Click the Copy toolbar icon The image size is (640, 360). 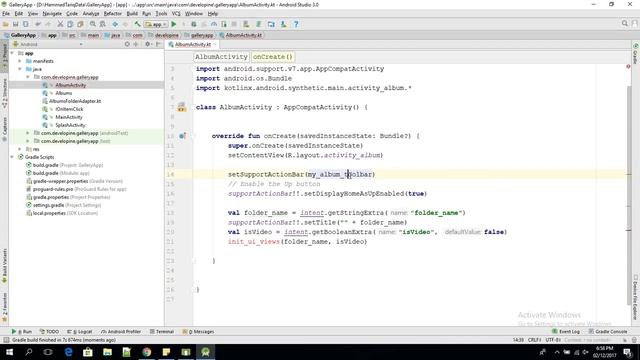click(70, 24)
